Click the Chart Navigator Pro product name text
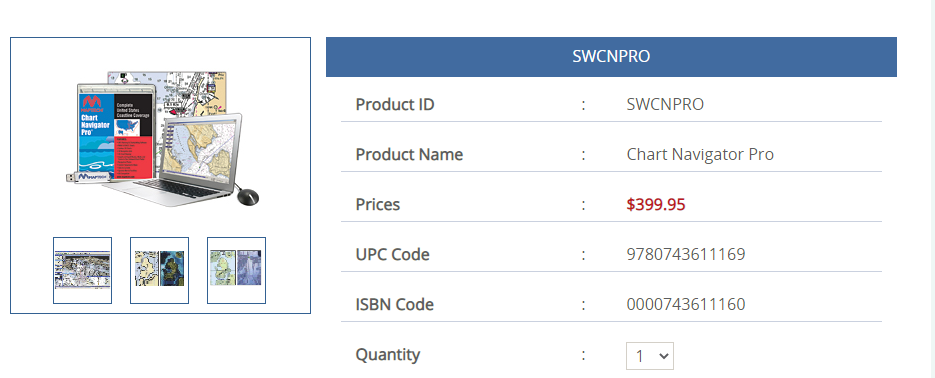The image size is (935, 378). coord(700,154)
